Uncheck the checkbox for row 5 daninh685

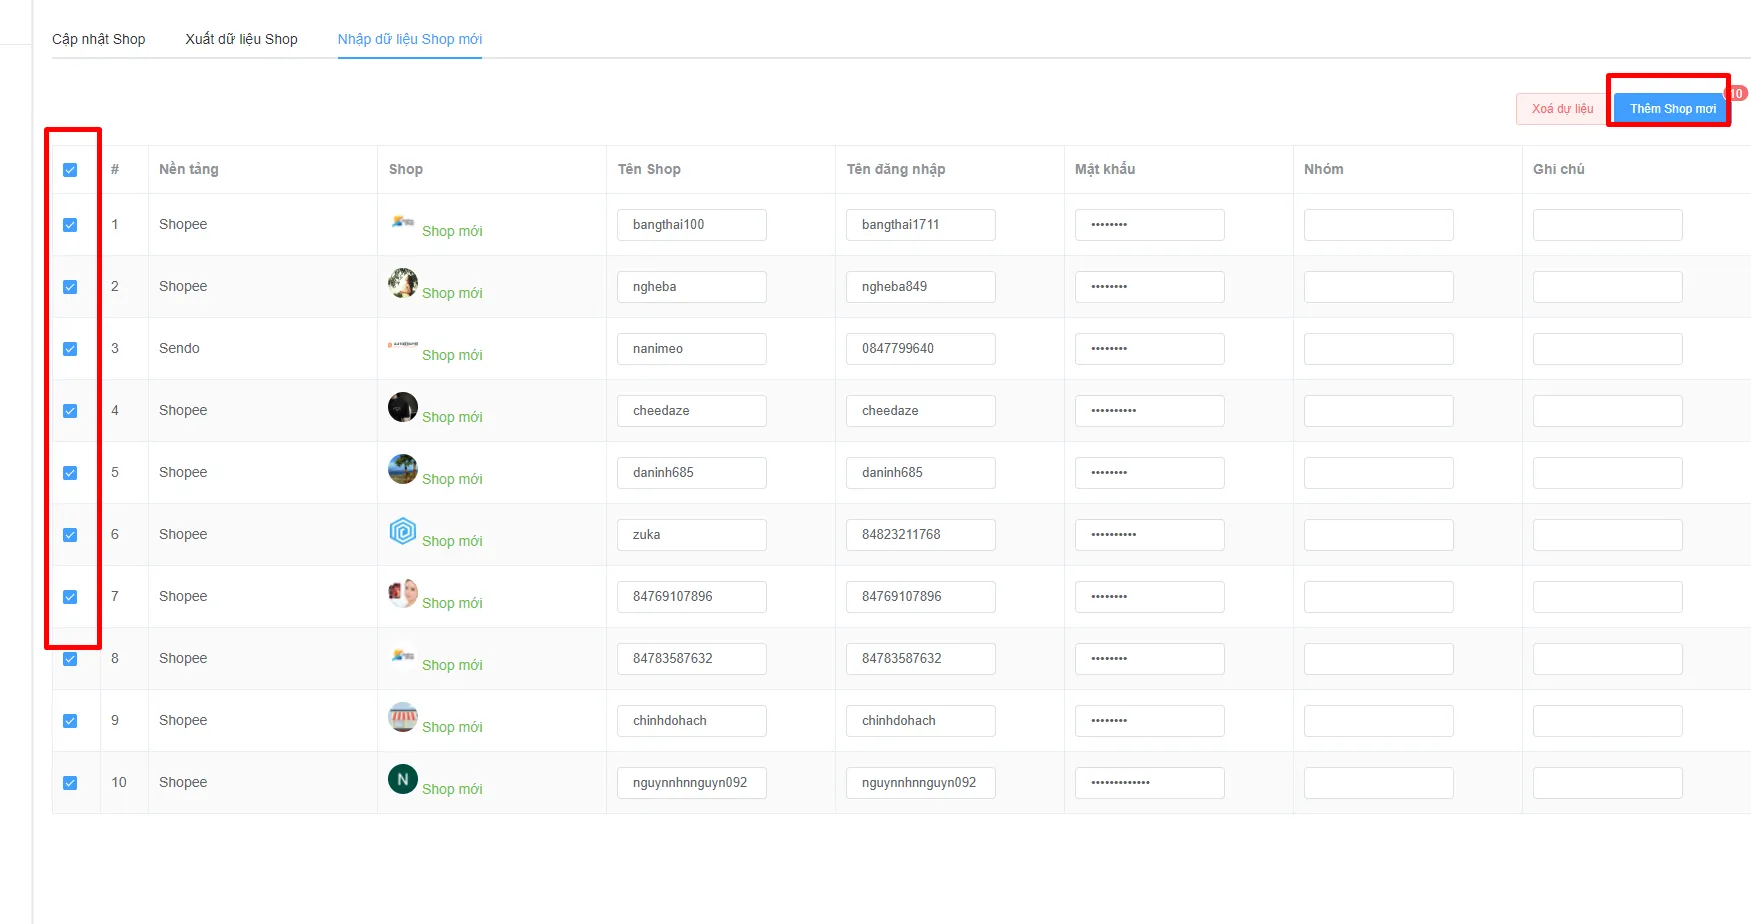(70, 473)
